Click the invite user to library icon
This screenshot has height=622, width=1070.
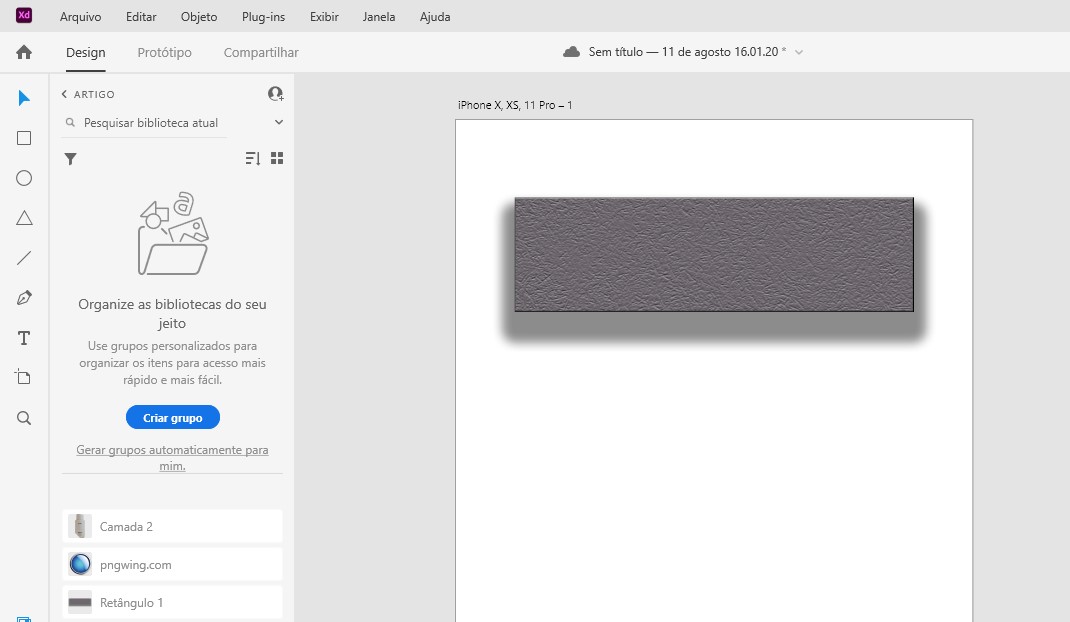[276, 94]
